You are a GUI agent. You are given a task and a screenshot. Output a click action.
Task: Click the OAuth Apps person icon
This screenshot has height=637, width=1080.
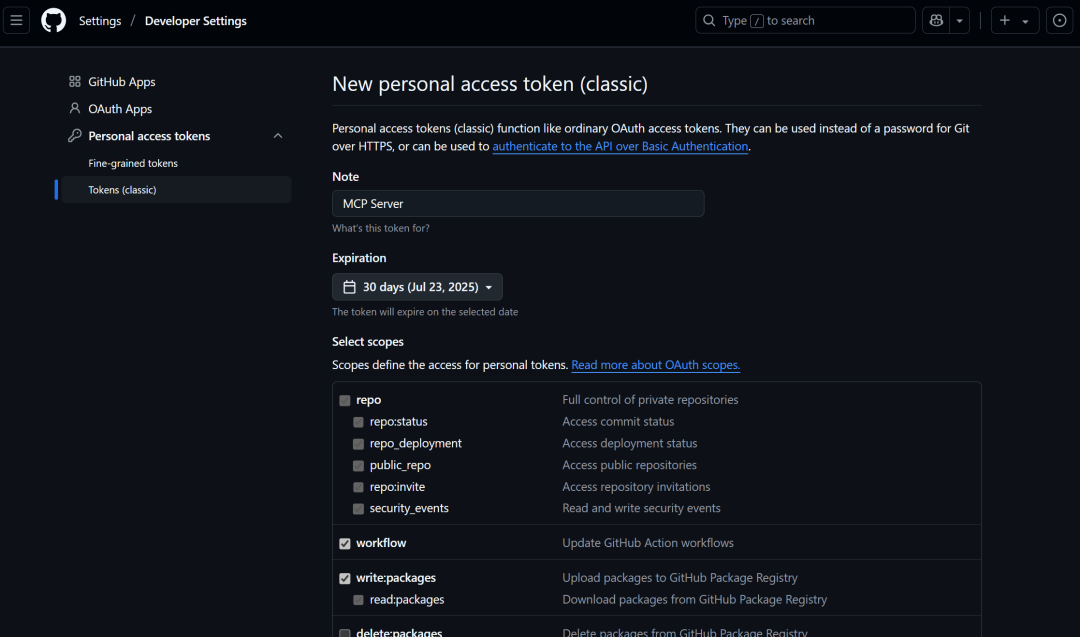74,109
